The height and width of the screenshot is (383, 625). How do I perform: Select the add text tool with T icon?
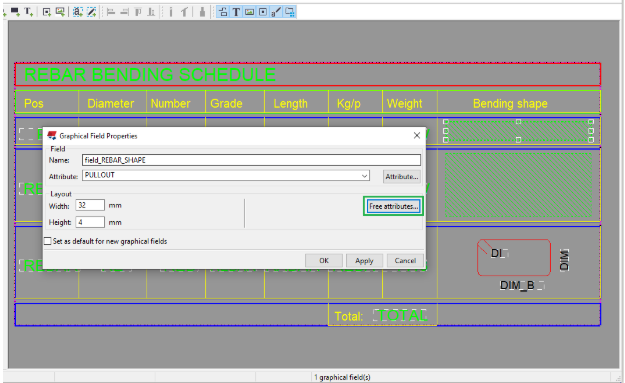tap(28, 12)
